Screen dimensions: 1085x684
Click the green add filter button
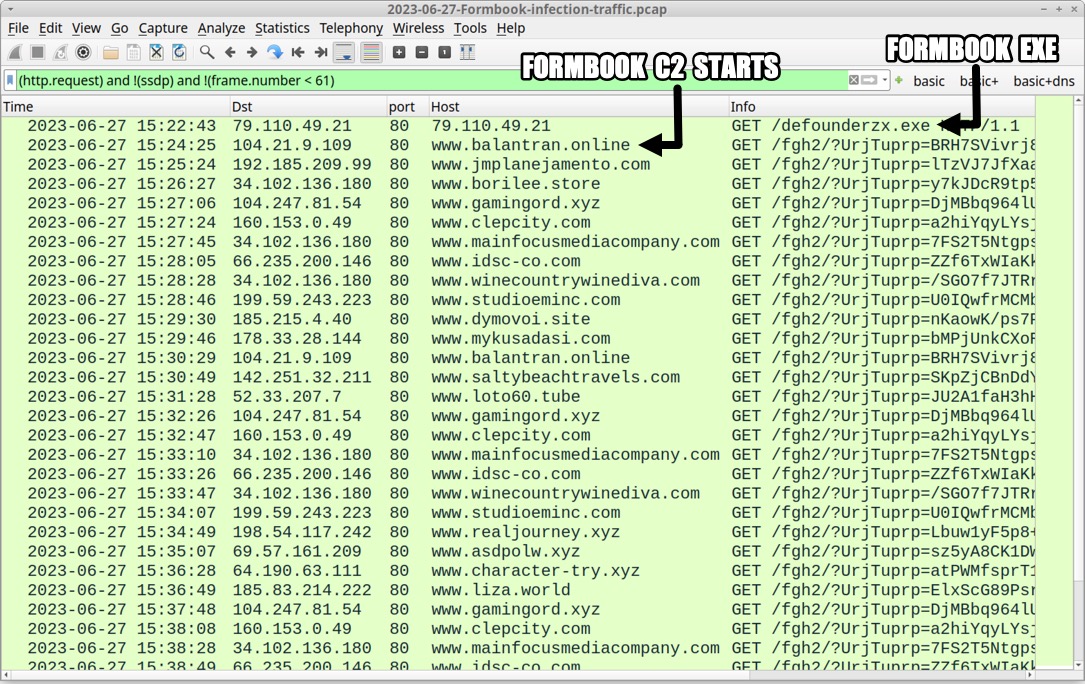[899, 80]
